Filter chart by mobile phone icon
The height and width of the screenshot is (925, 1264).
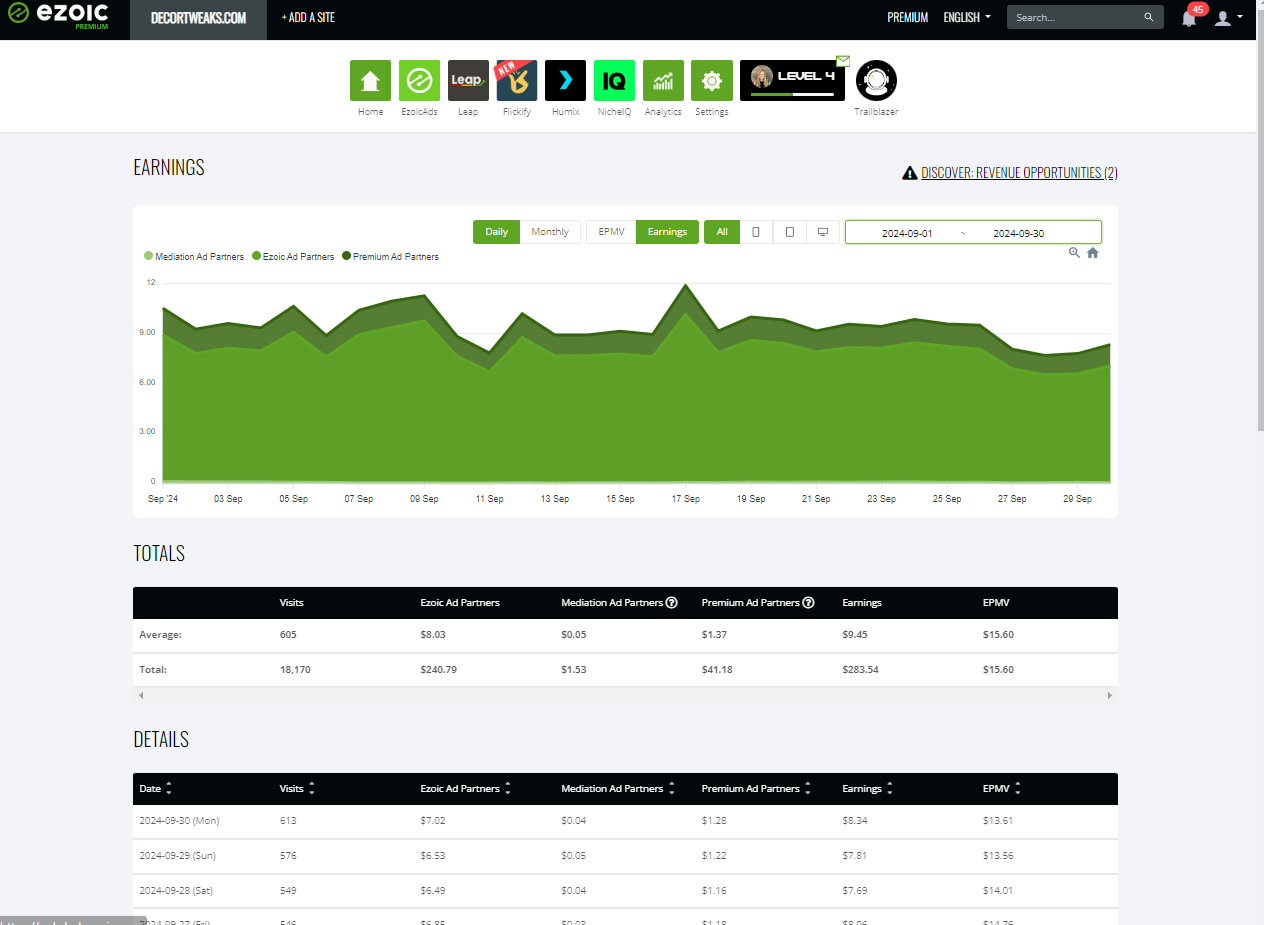755,232
